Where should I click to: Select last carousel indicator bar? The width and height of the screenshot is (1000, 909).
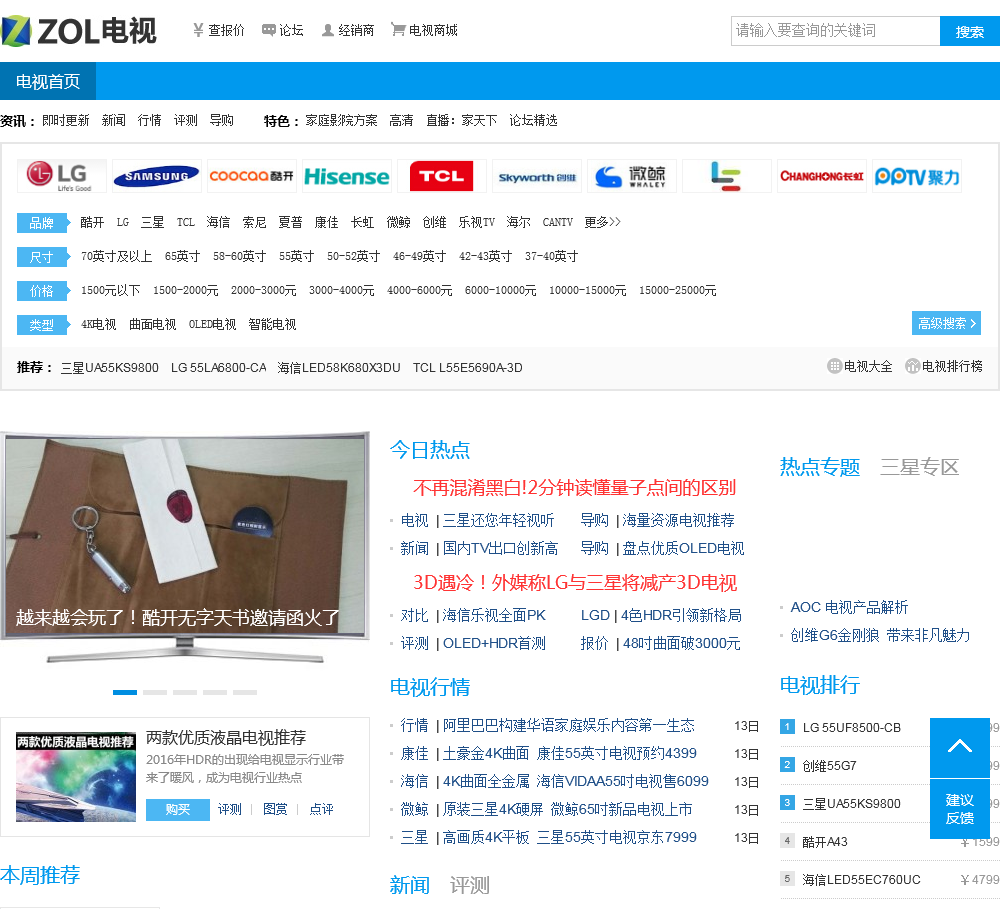(245, 692)
